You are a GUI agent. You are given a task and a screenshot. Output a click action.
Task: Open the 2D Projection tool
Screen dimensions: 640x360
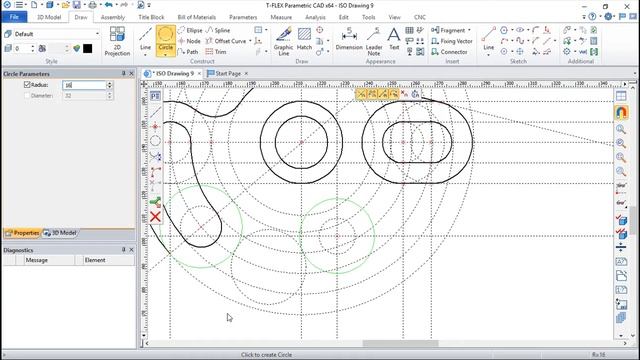(117, 41)
